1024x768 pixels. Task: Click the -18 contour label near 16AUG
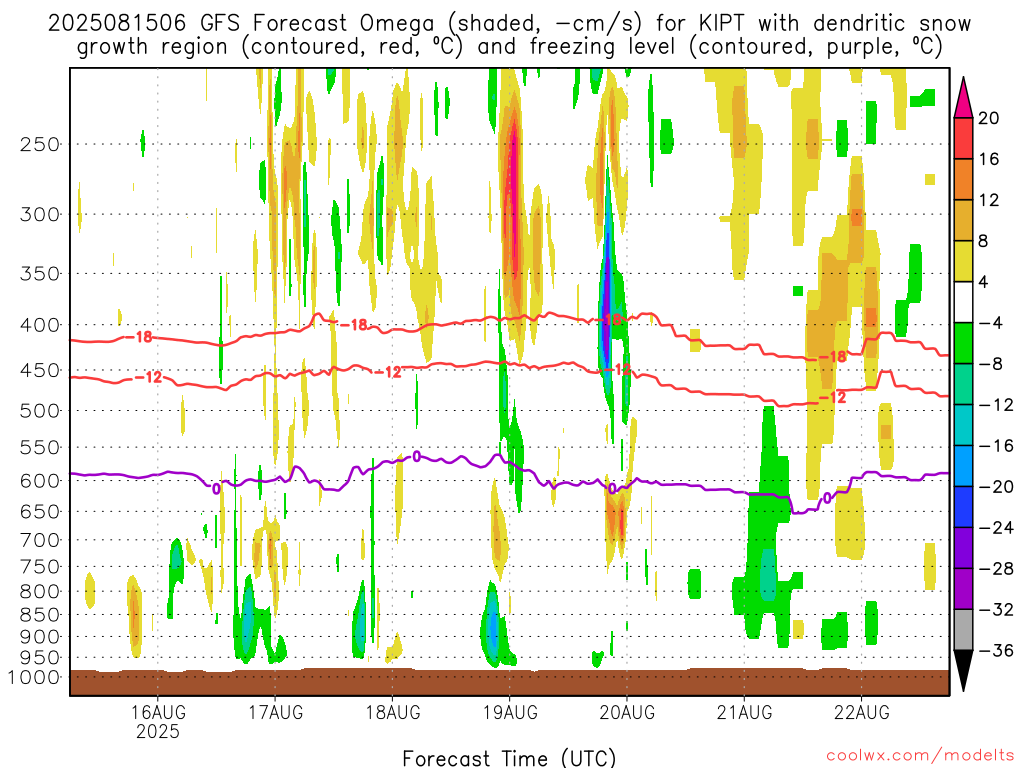(138, 337)
